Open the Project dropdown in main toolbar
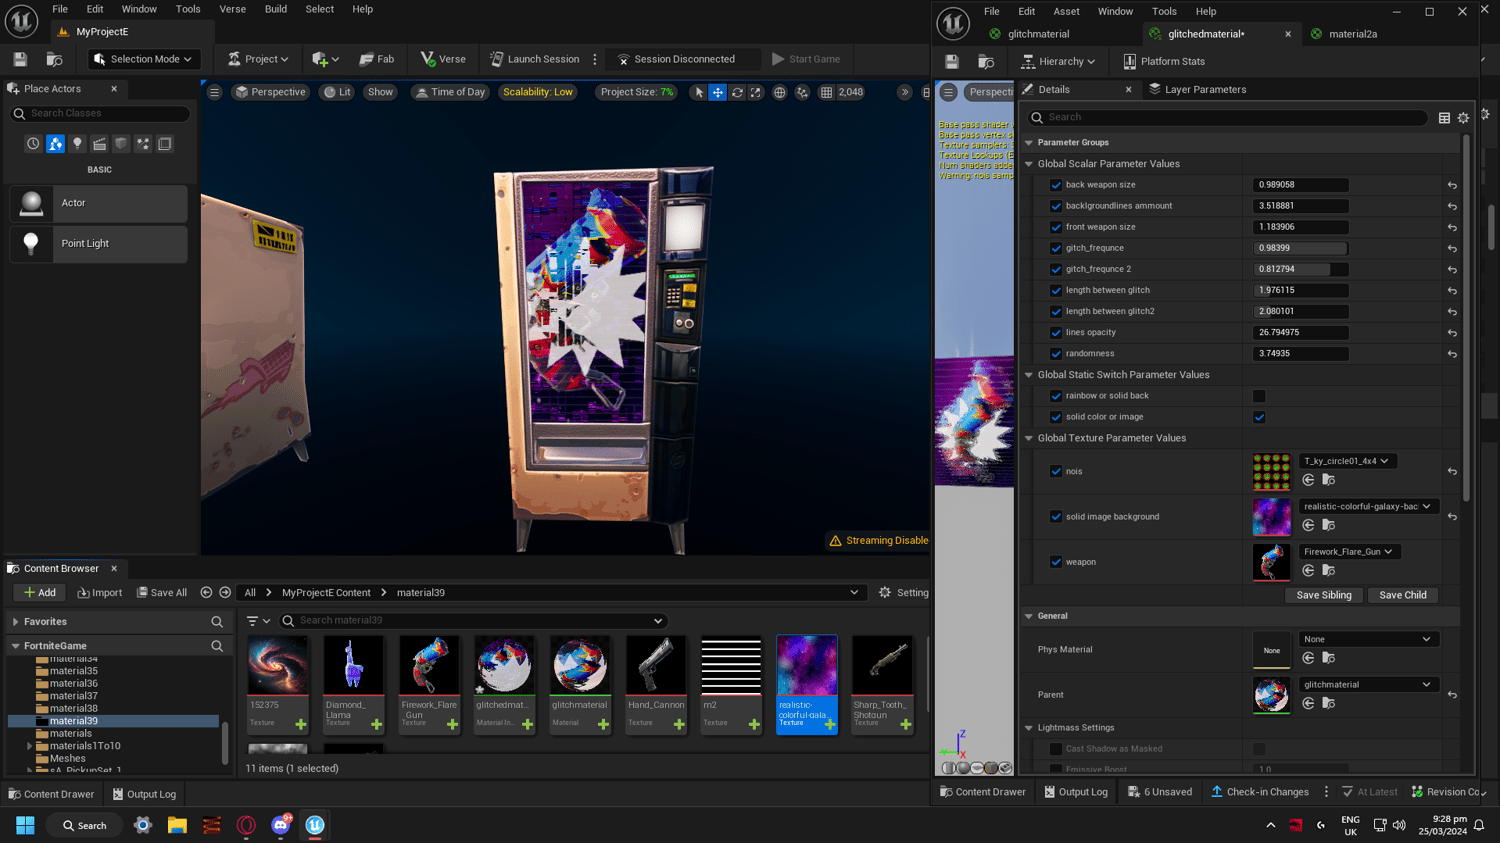The image size is (1500, 843). (x=258, y=59)
